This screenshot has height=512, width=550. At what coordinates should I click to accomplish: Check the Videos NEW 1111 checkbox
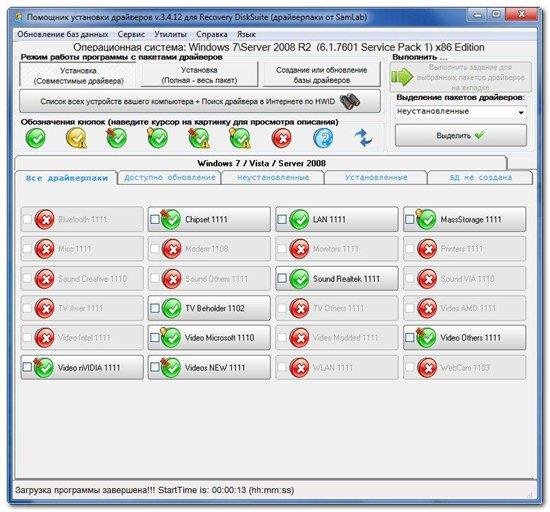point(154,368)
